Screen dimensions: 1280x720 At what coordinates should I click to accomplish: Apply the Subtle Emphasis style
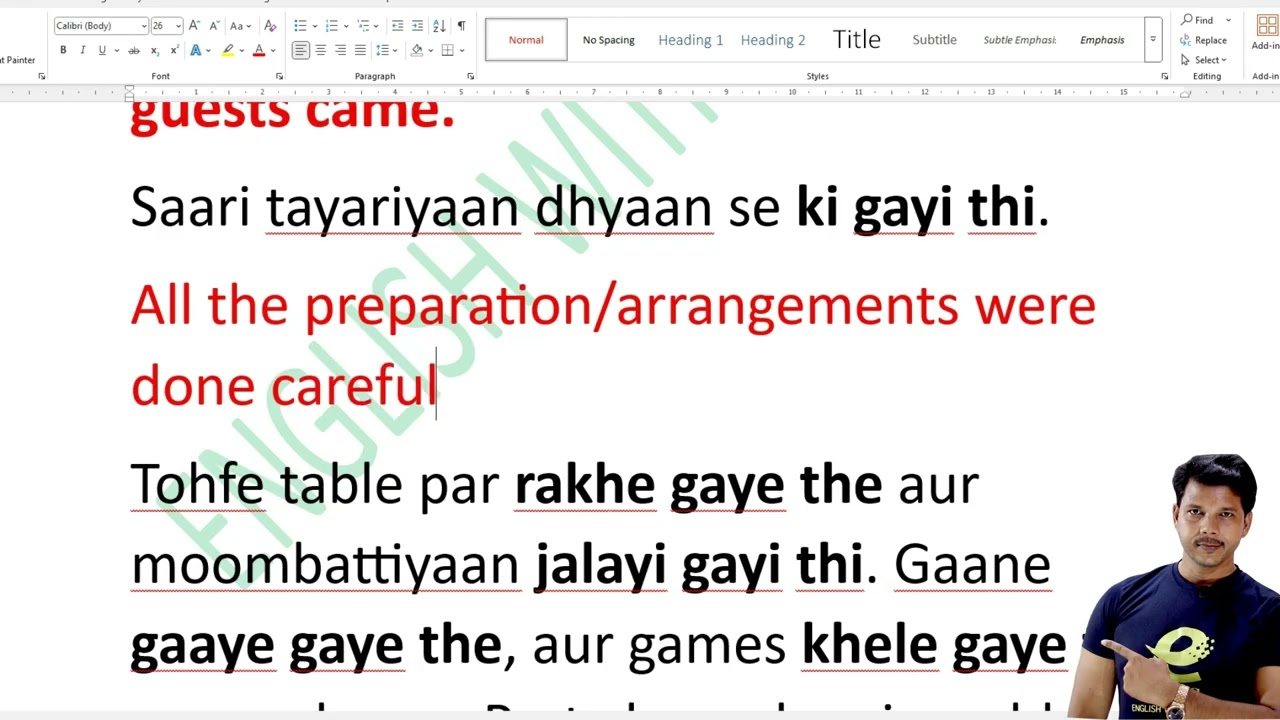click(1020, 40)
